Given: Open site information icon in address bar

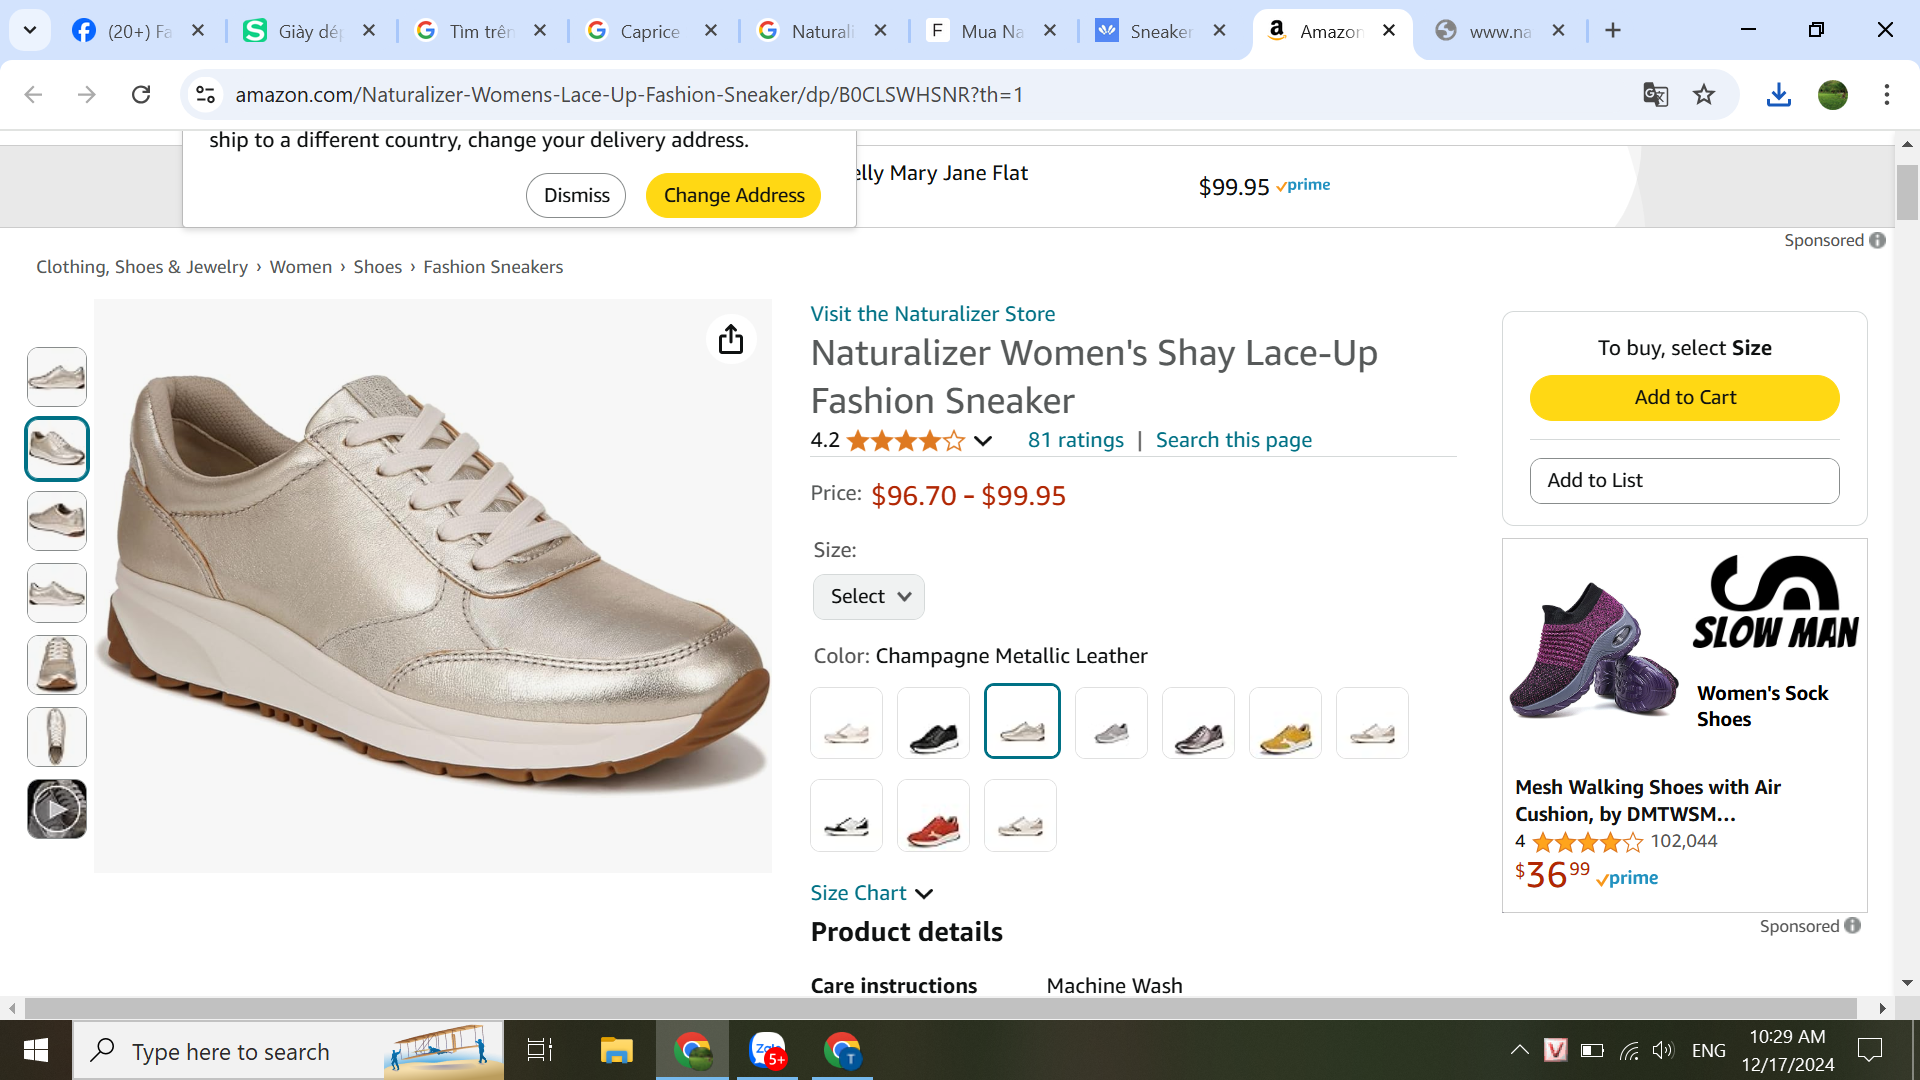Looking at the screenshot, I should (x=205, y=95).
